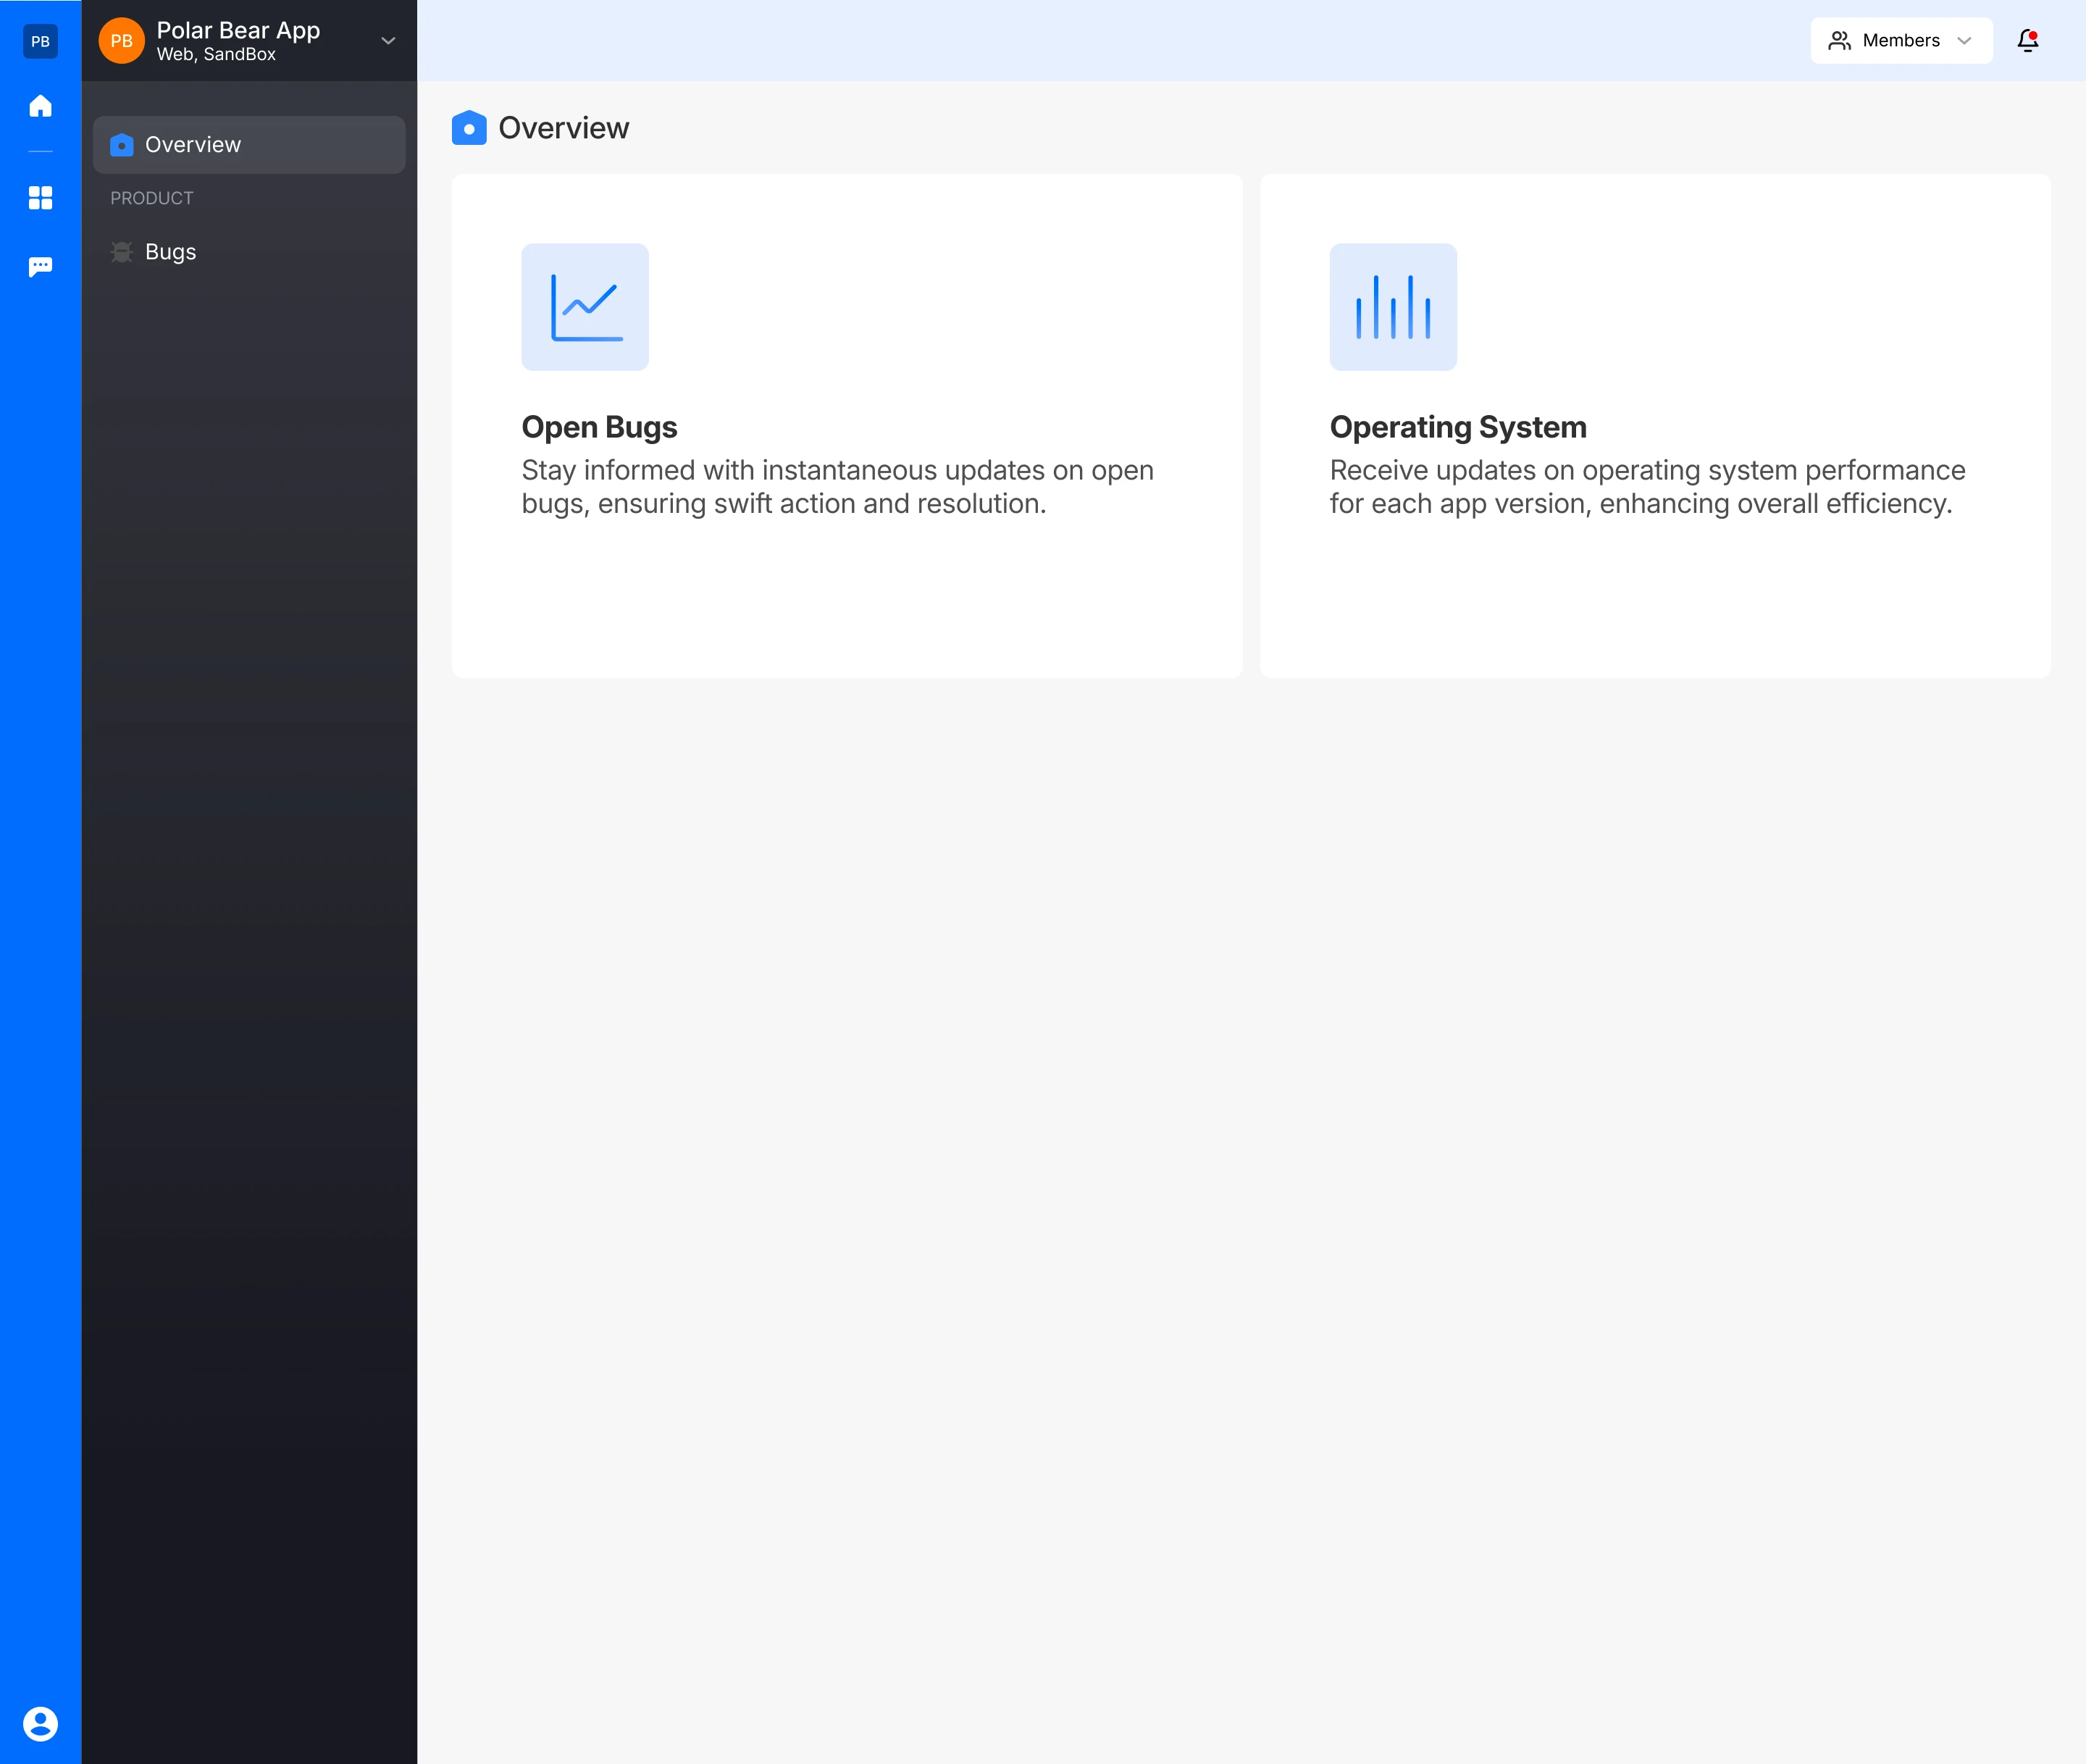Viewport: 2086px width, 1764px height.
Task: Click the Members dropdown arrow
Action: [1964, 41]
